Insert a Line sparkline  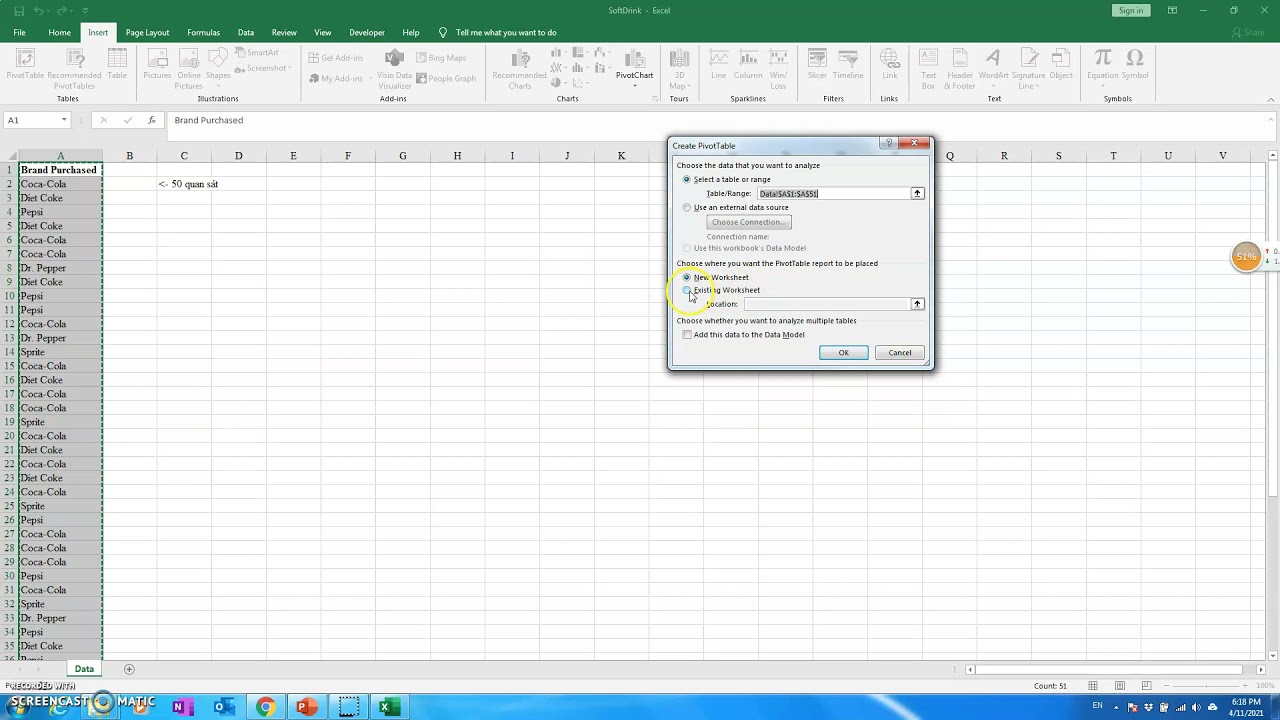click(x=719, y=66)
